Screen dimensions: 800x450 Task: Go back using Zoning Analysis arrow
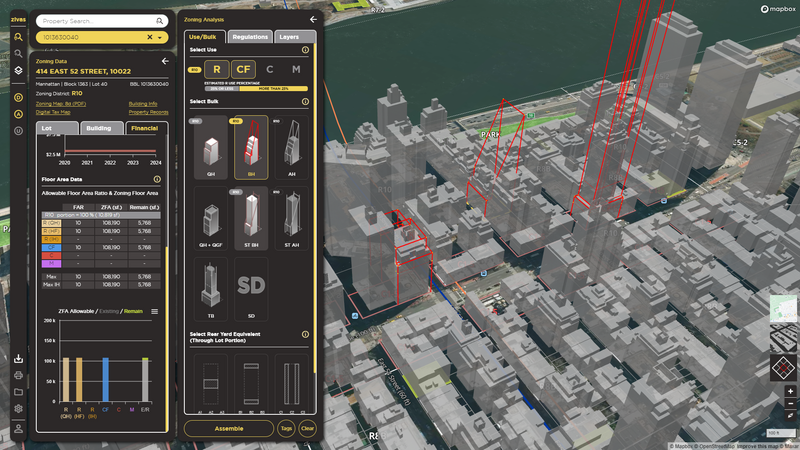click(x=313, y=19)
